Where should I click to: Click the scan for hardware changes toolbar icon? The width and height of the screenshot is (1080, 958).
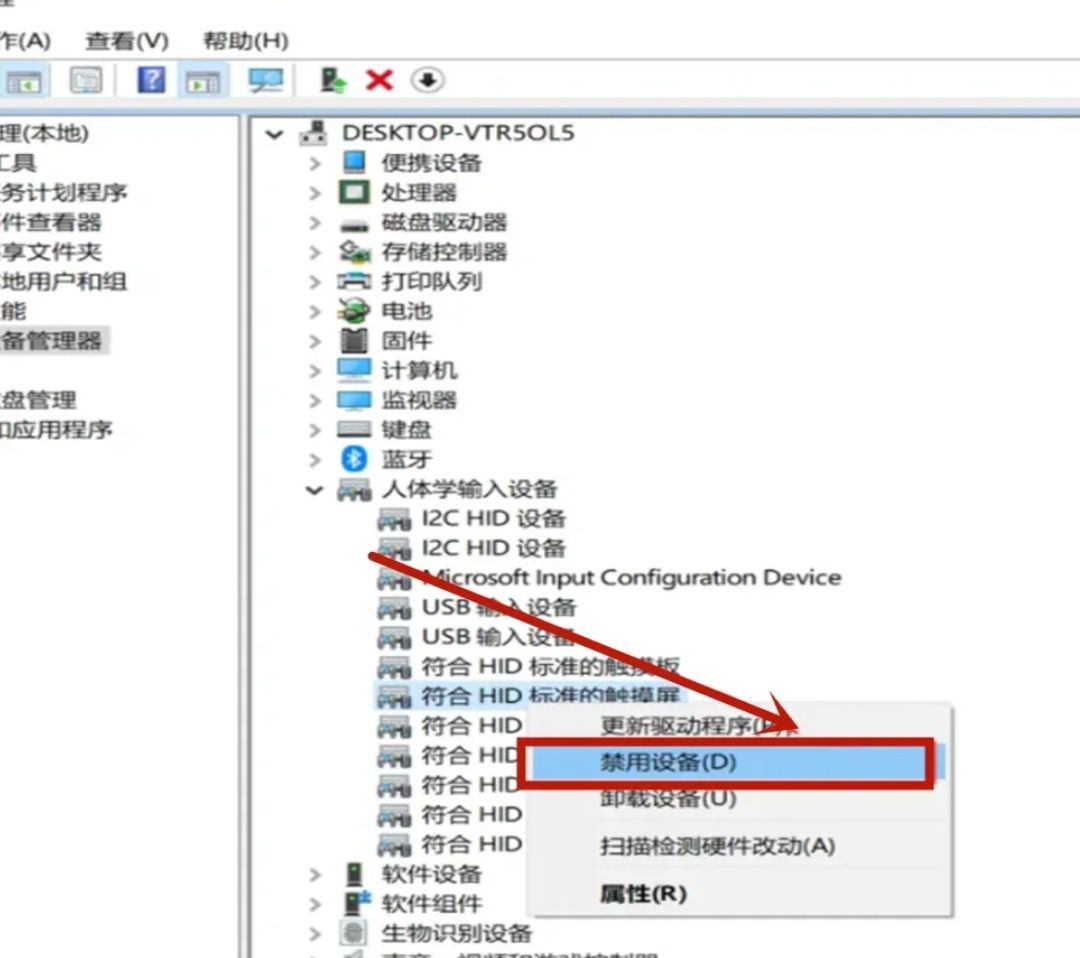tap(427, 80)
